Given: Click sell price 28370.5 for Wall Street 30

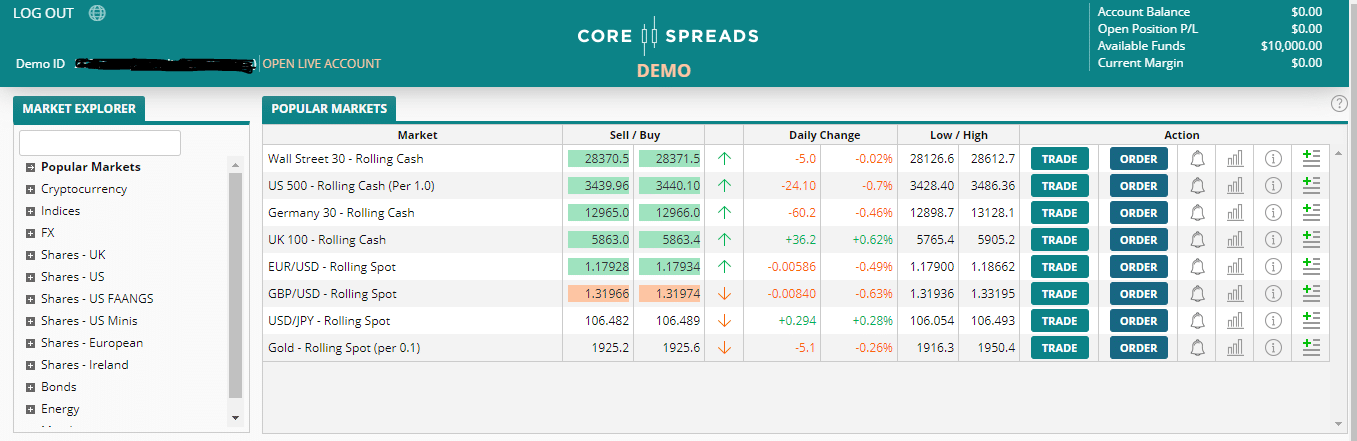Looking at the screenshot, I should tap(599, 158).
